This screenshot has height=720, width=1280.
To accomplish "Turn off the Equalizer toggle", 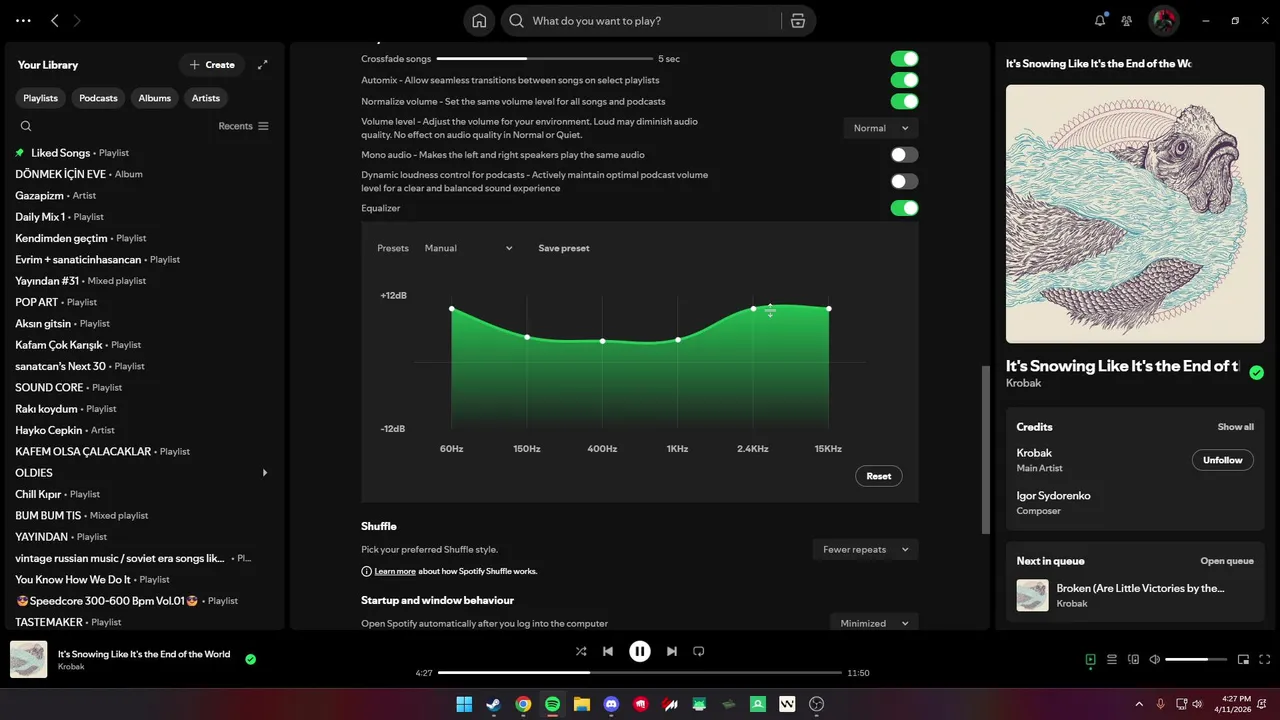I will click(x=904, y=208).
